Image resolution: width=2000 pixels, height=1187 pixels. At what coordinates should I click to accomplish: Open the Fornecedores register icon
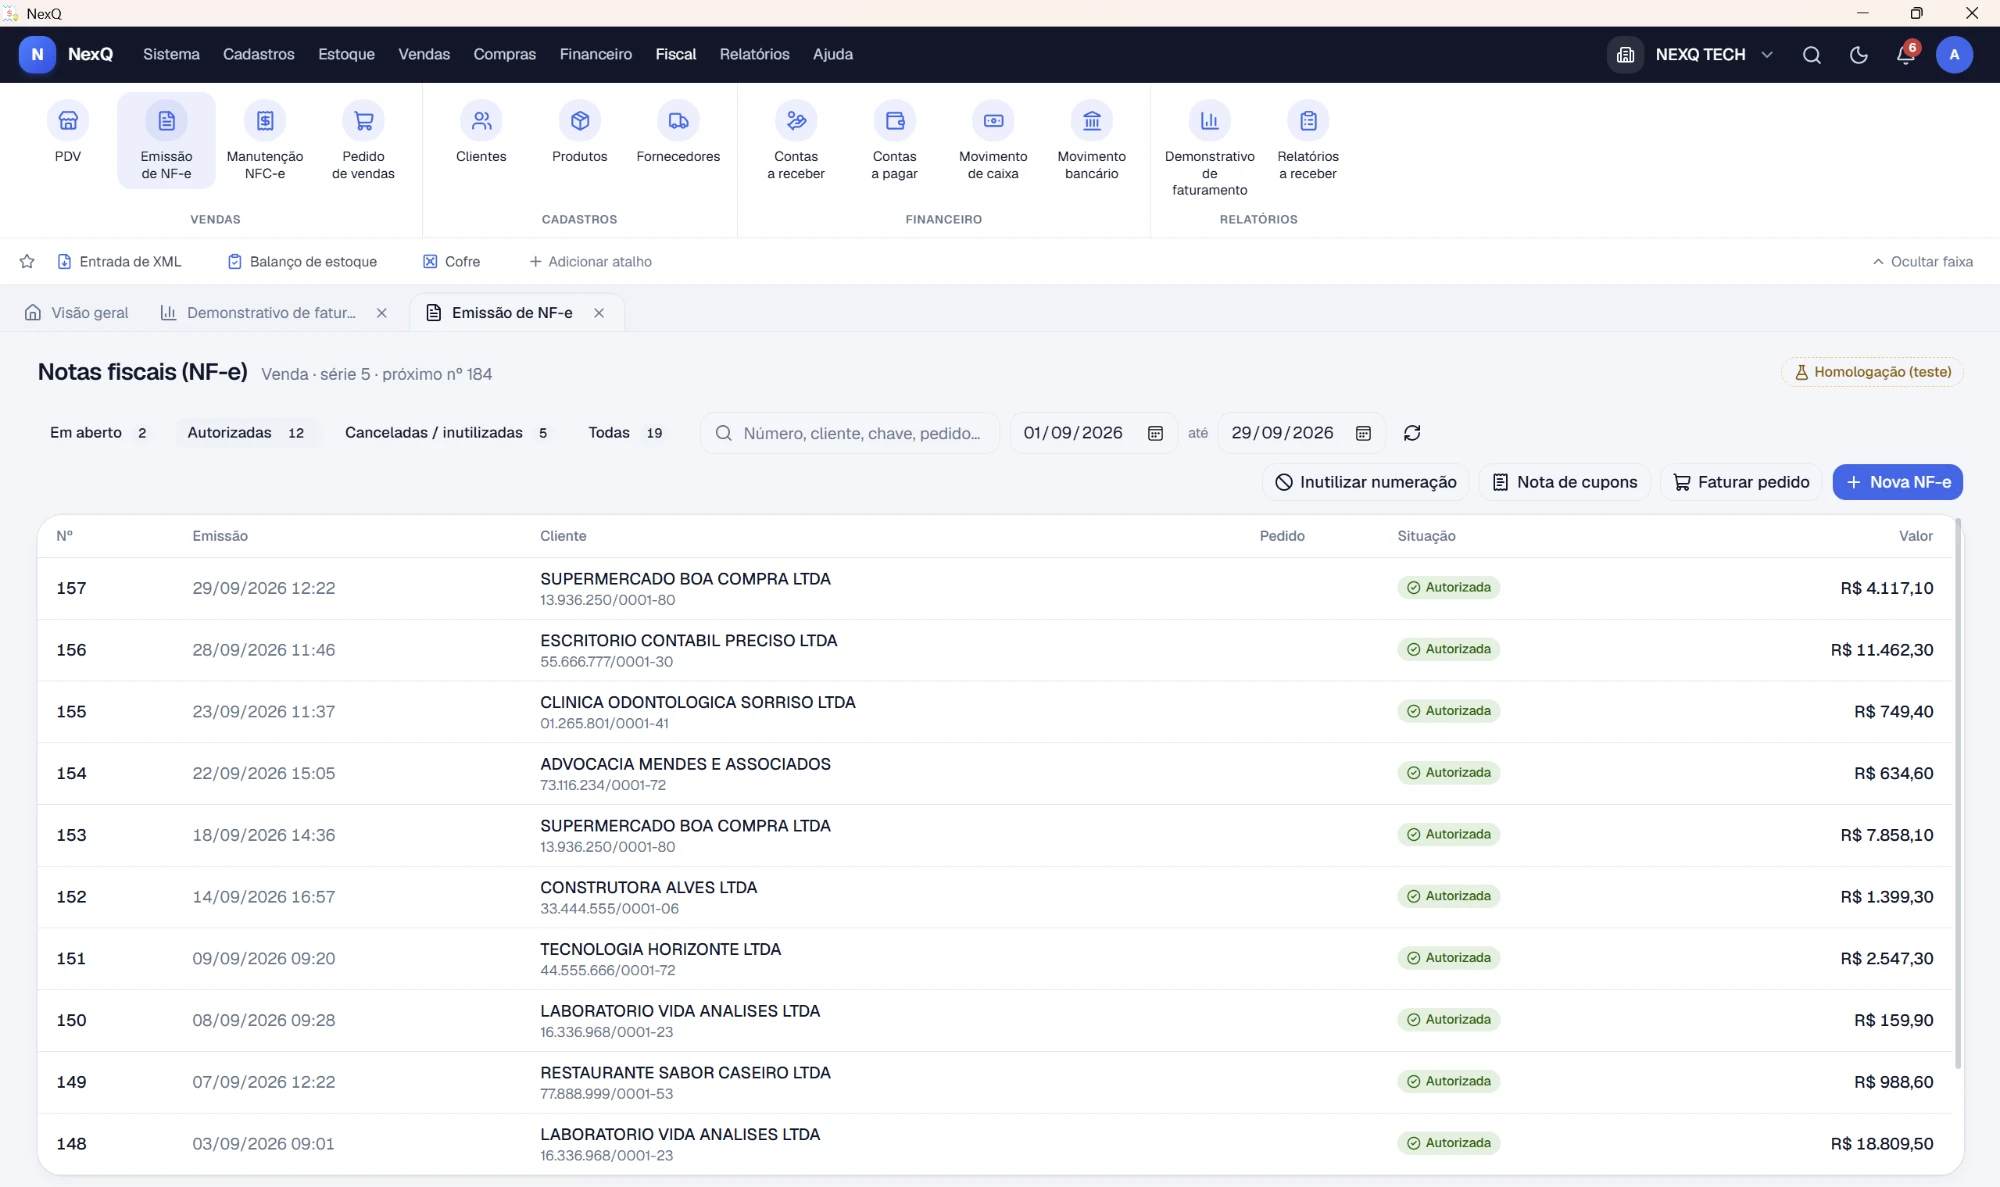point(678,134)
